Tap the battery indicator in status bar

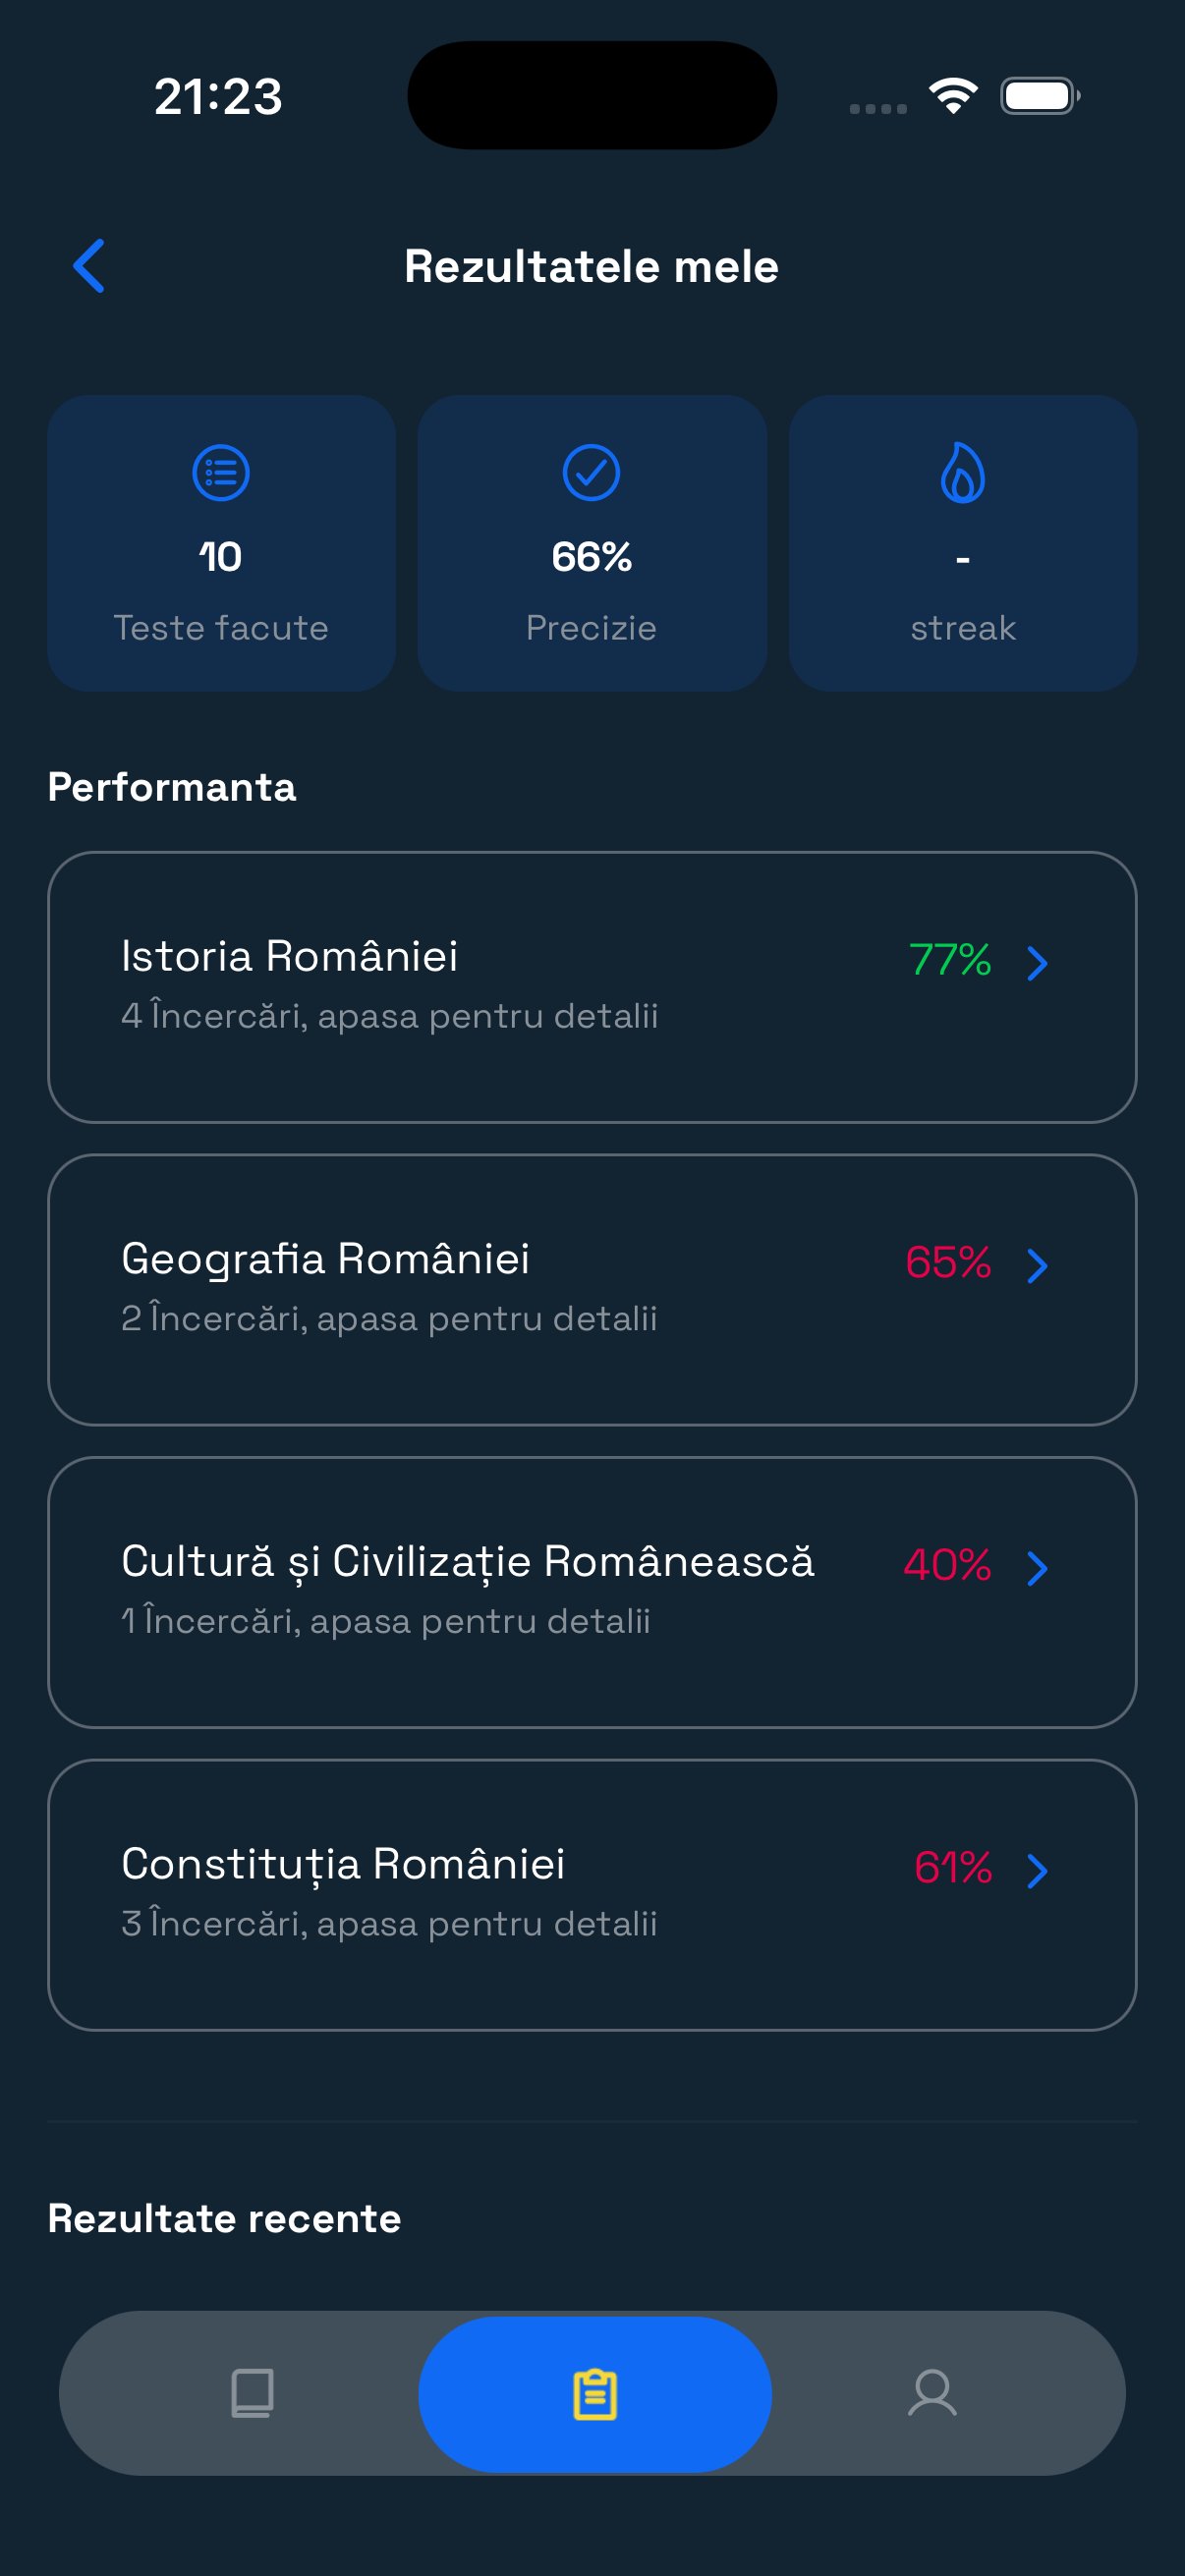(1040, 96)
